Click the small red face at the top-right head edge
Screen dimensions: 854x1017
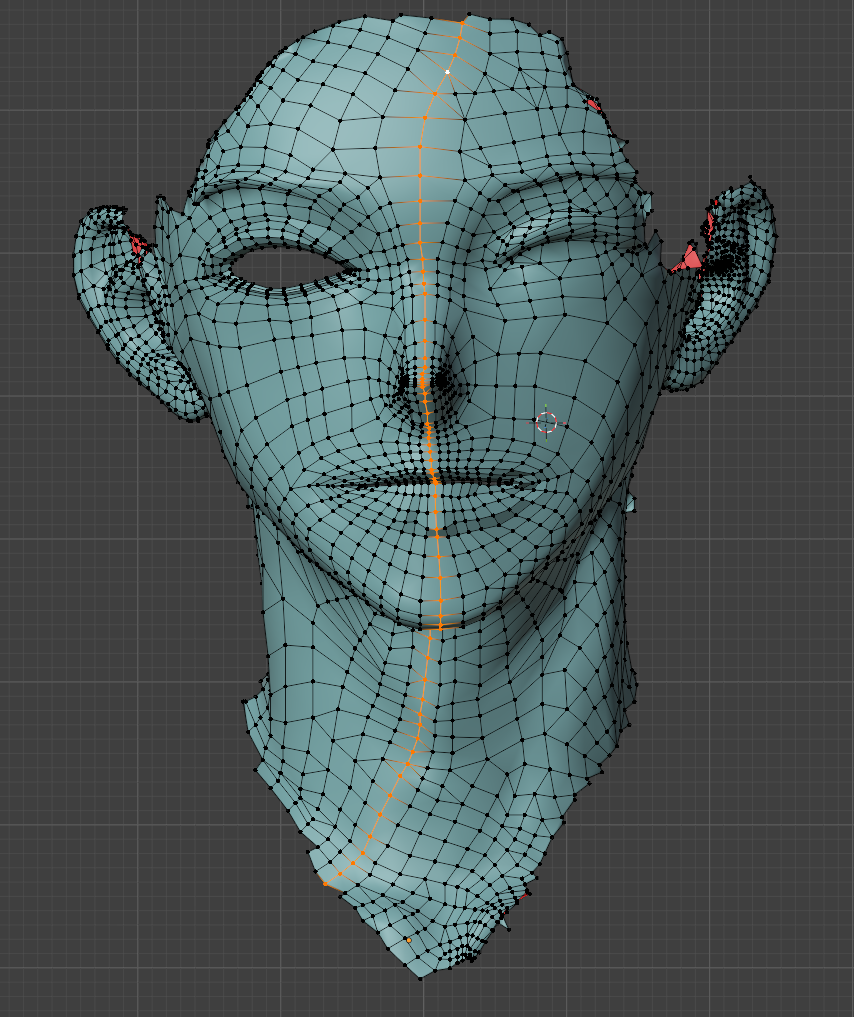593,104
